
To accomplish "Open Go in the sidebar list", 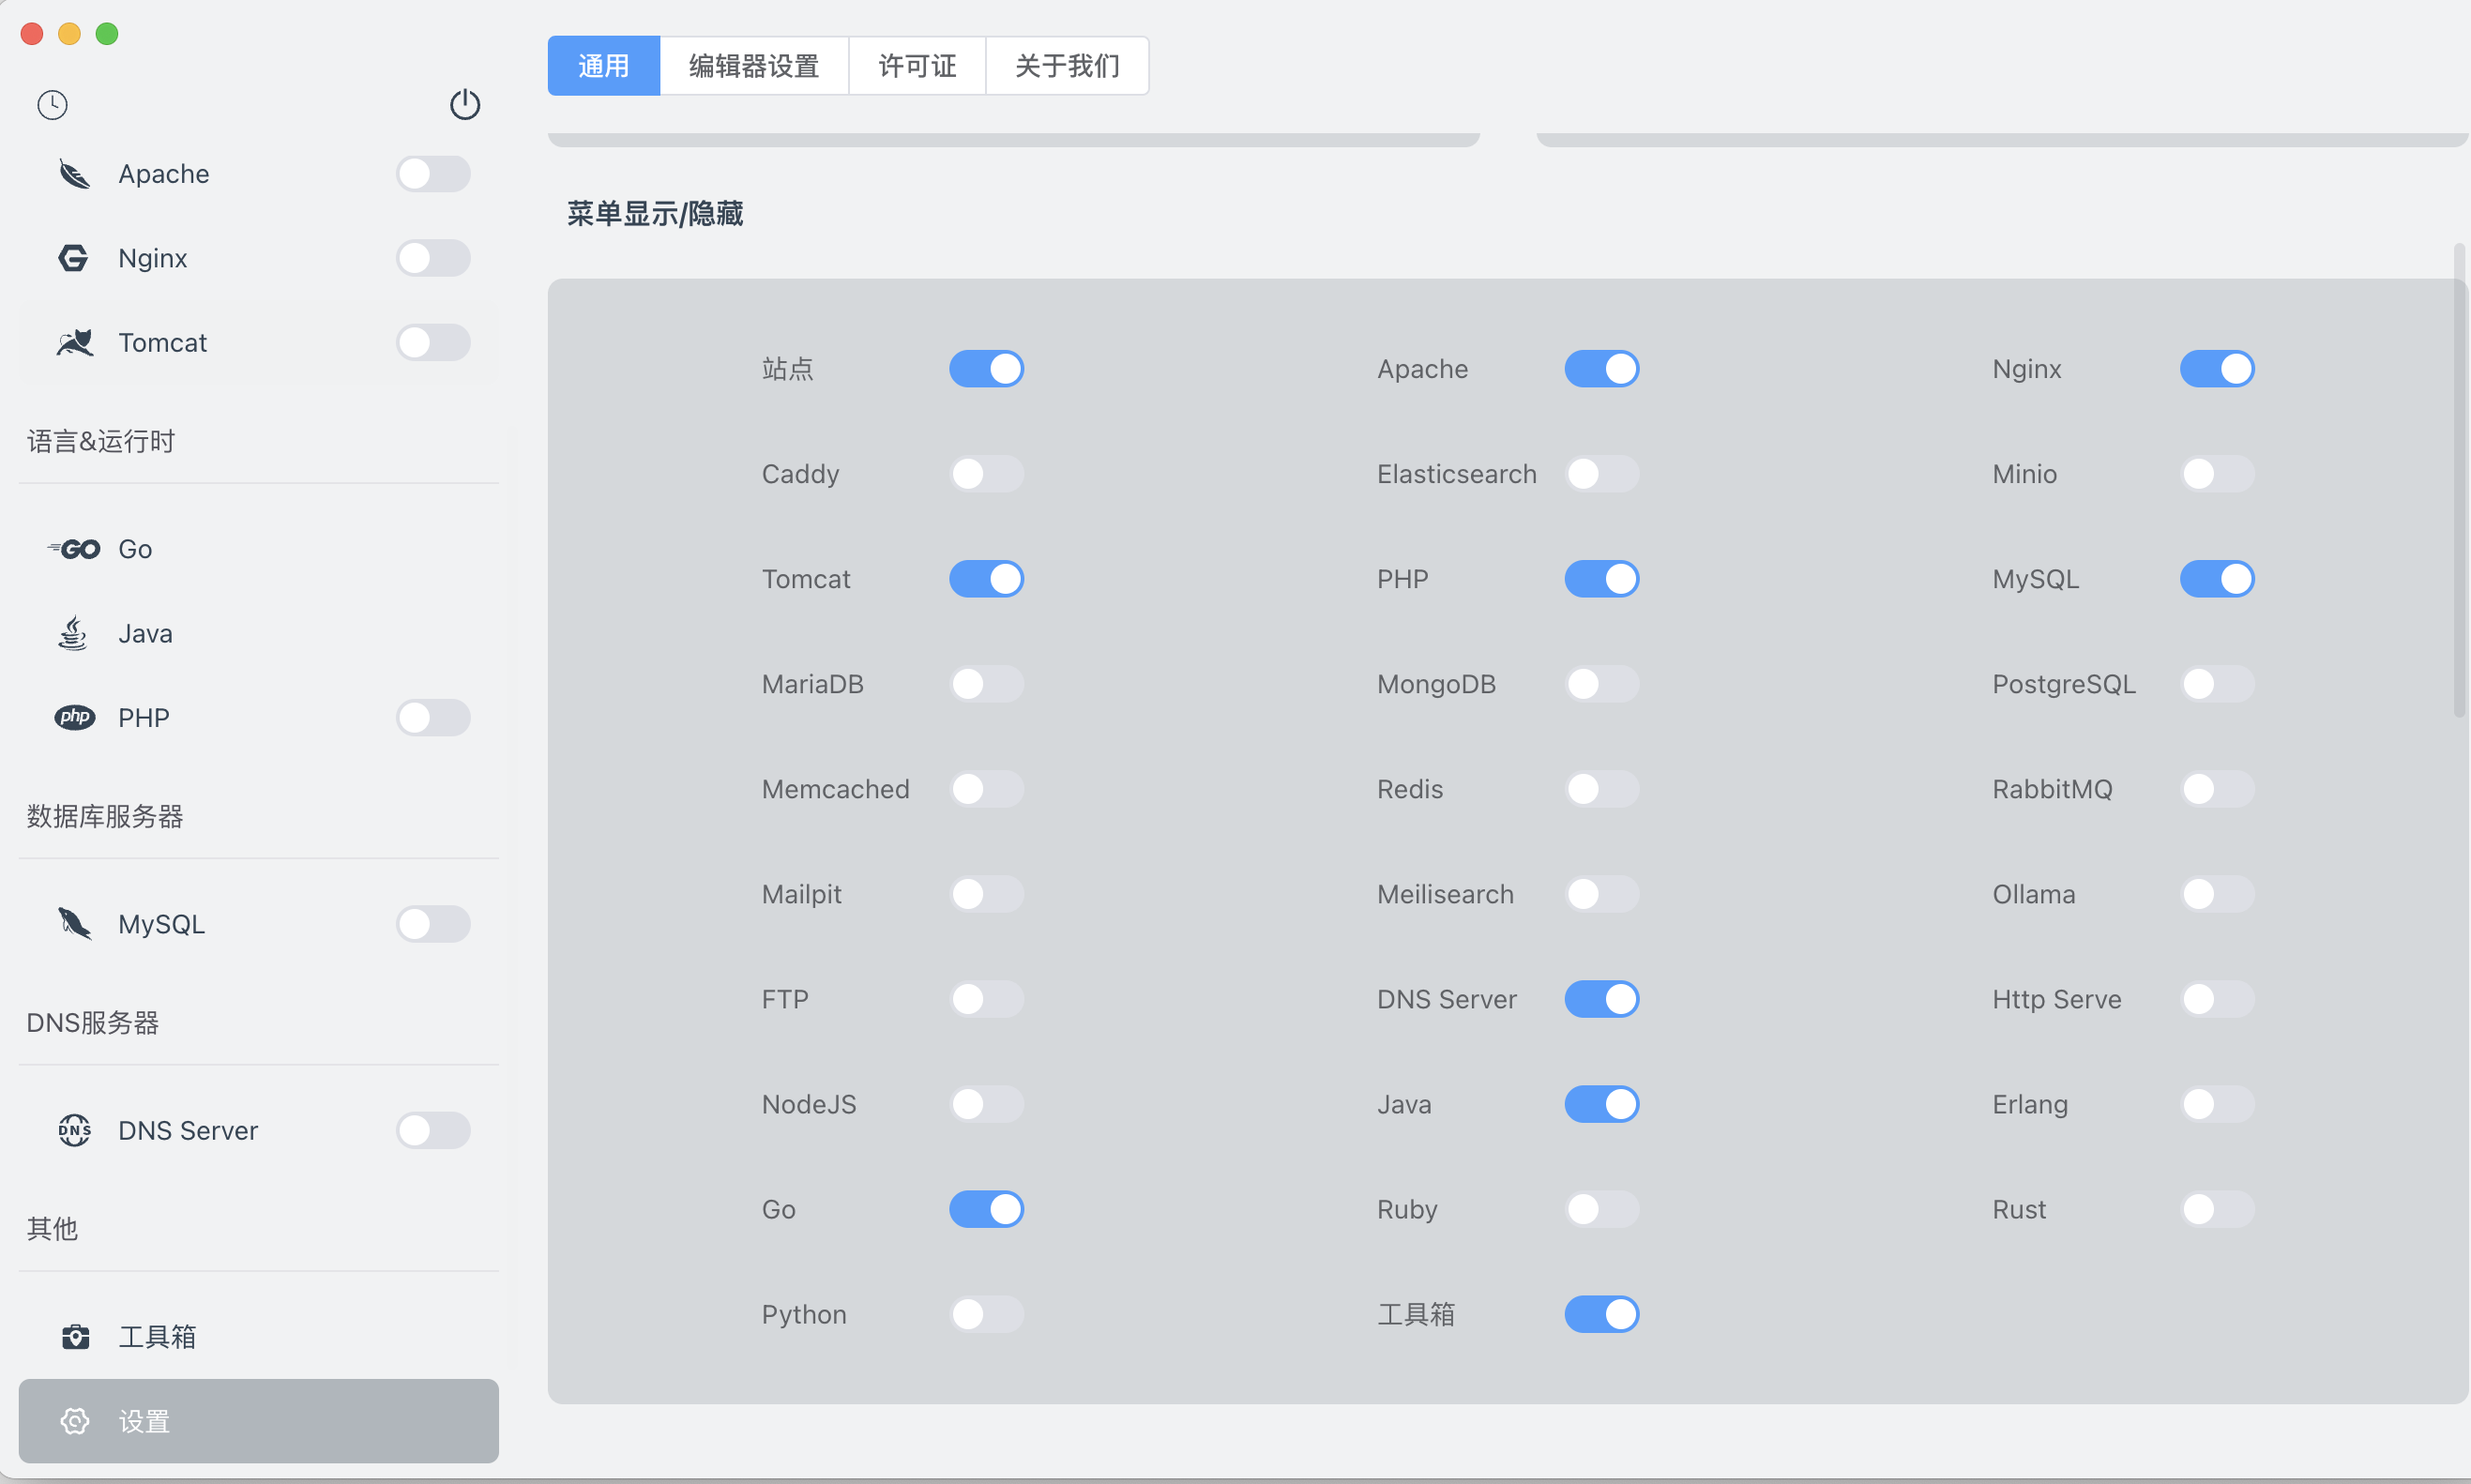I will 259,549.
